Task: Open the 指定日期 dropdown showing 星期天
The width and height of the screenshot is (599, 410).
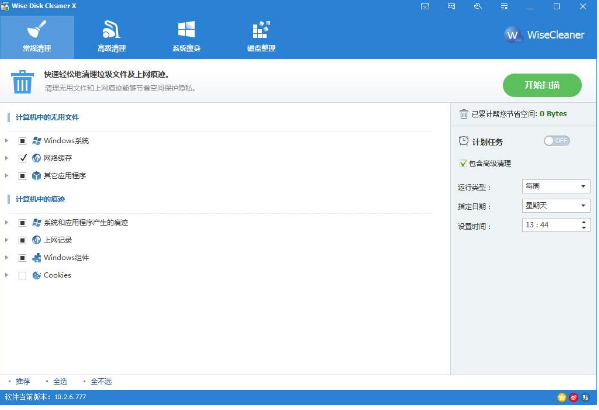Action: [556, 206]
